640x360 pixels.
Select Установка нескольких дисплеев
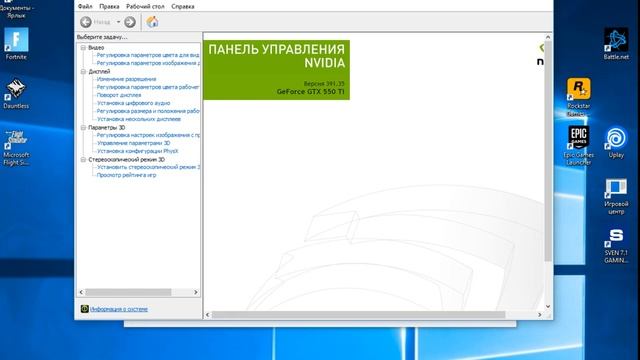(138, 119)
